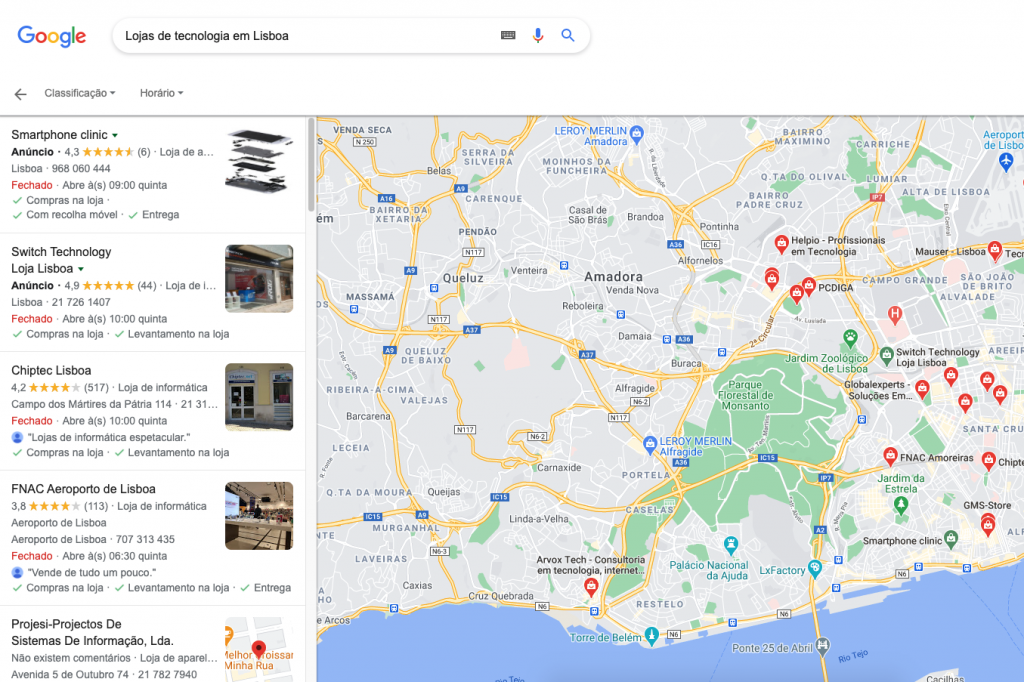1024x682 pixels.
Task: Select the PCDIGA map pin
Action: [x=809, y=285]
